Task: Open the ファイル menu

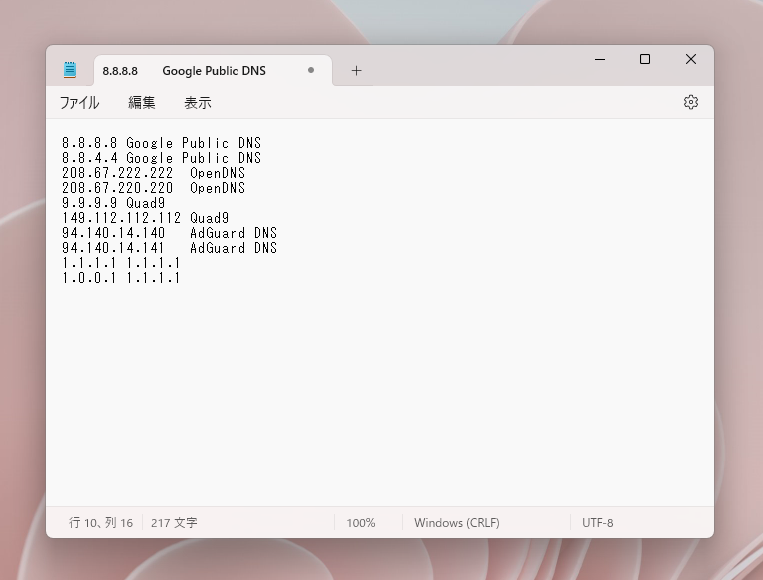Action: coord(79,103)
